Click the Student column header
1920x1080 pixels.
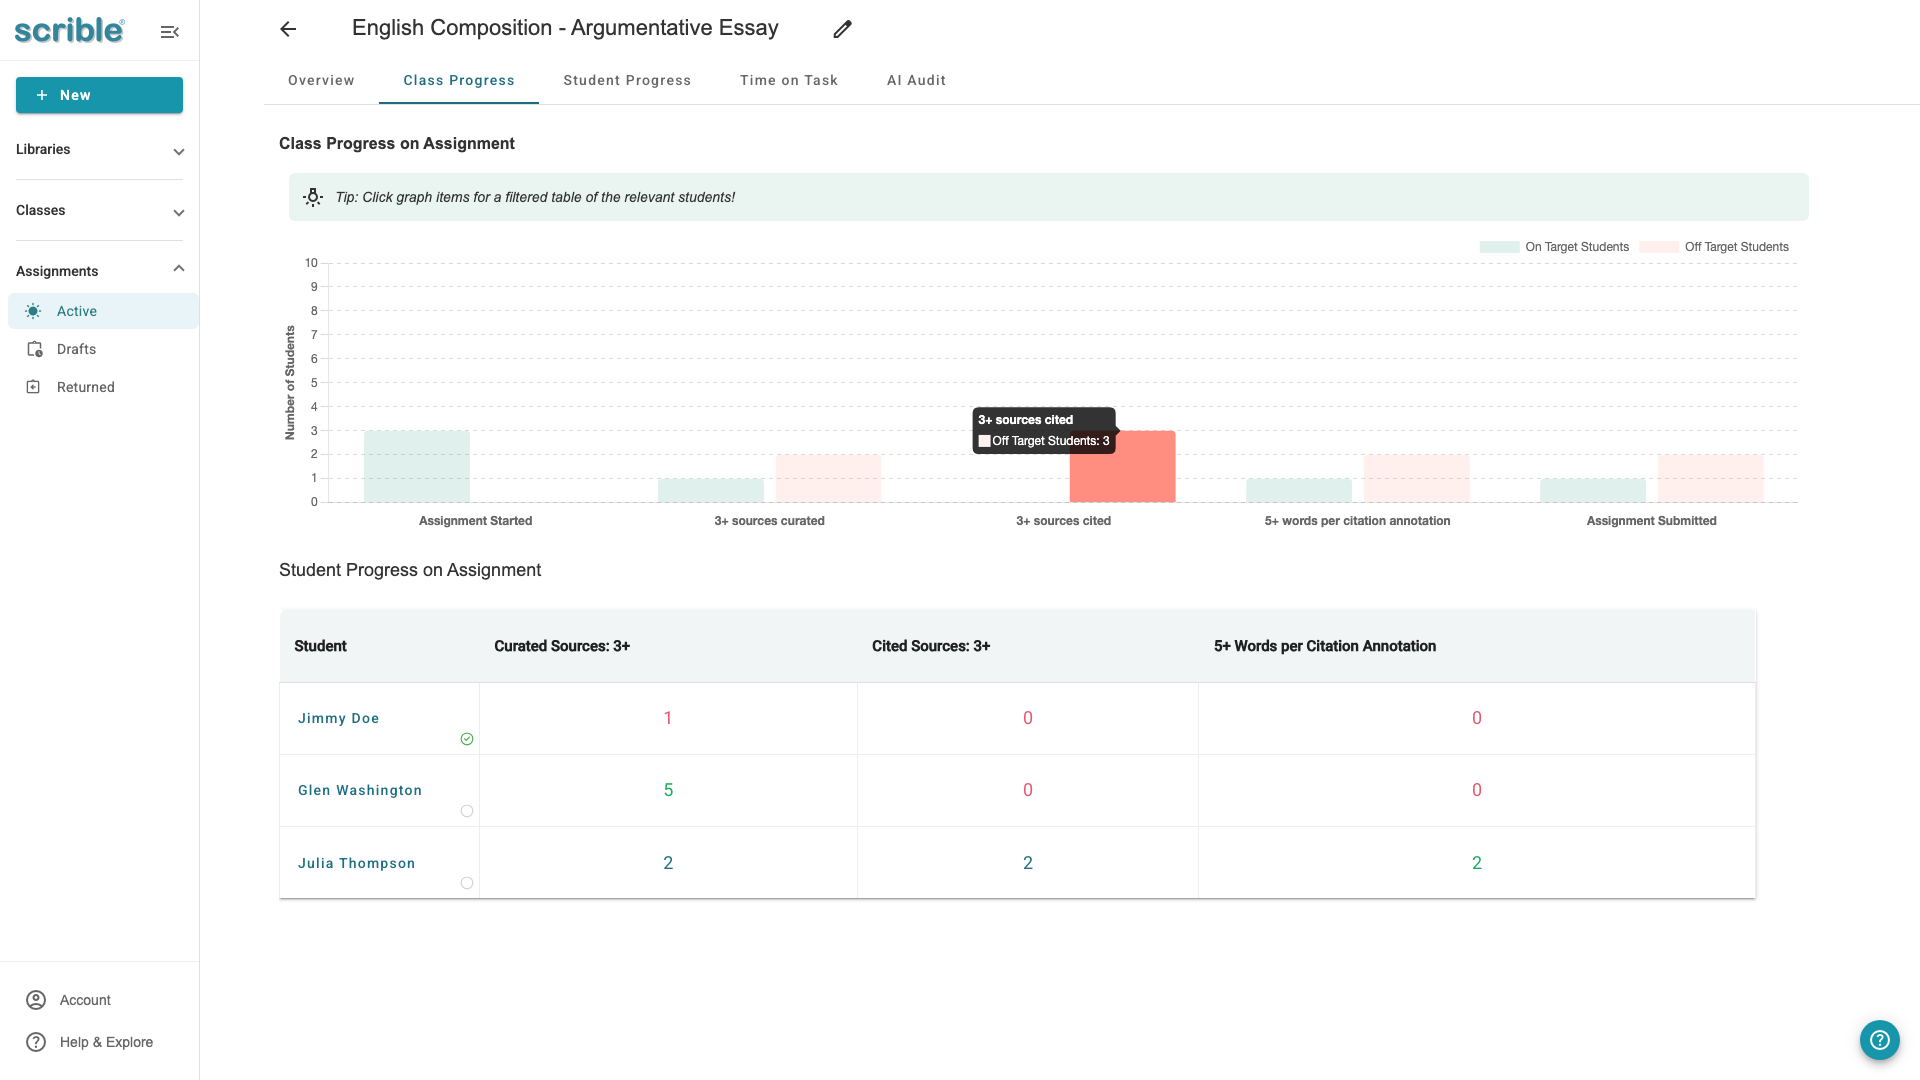320,646
